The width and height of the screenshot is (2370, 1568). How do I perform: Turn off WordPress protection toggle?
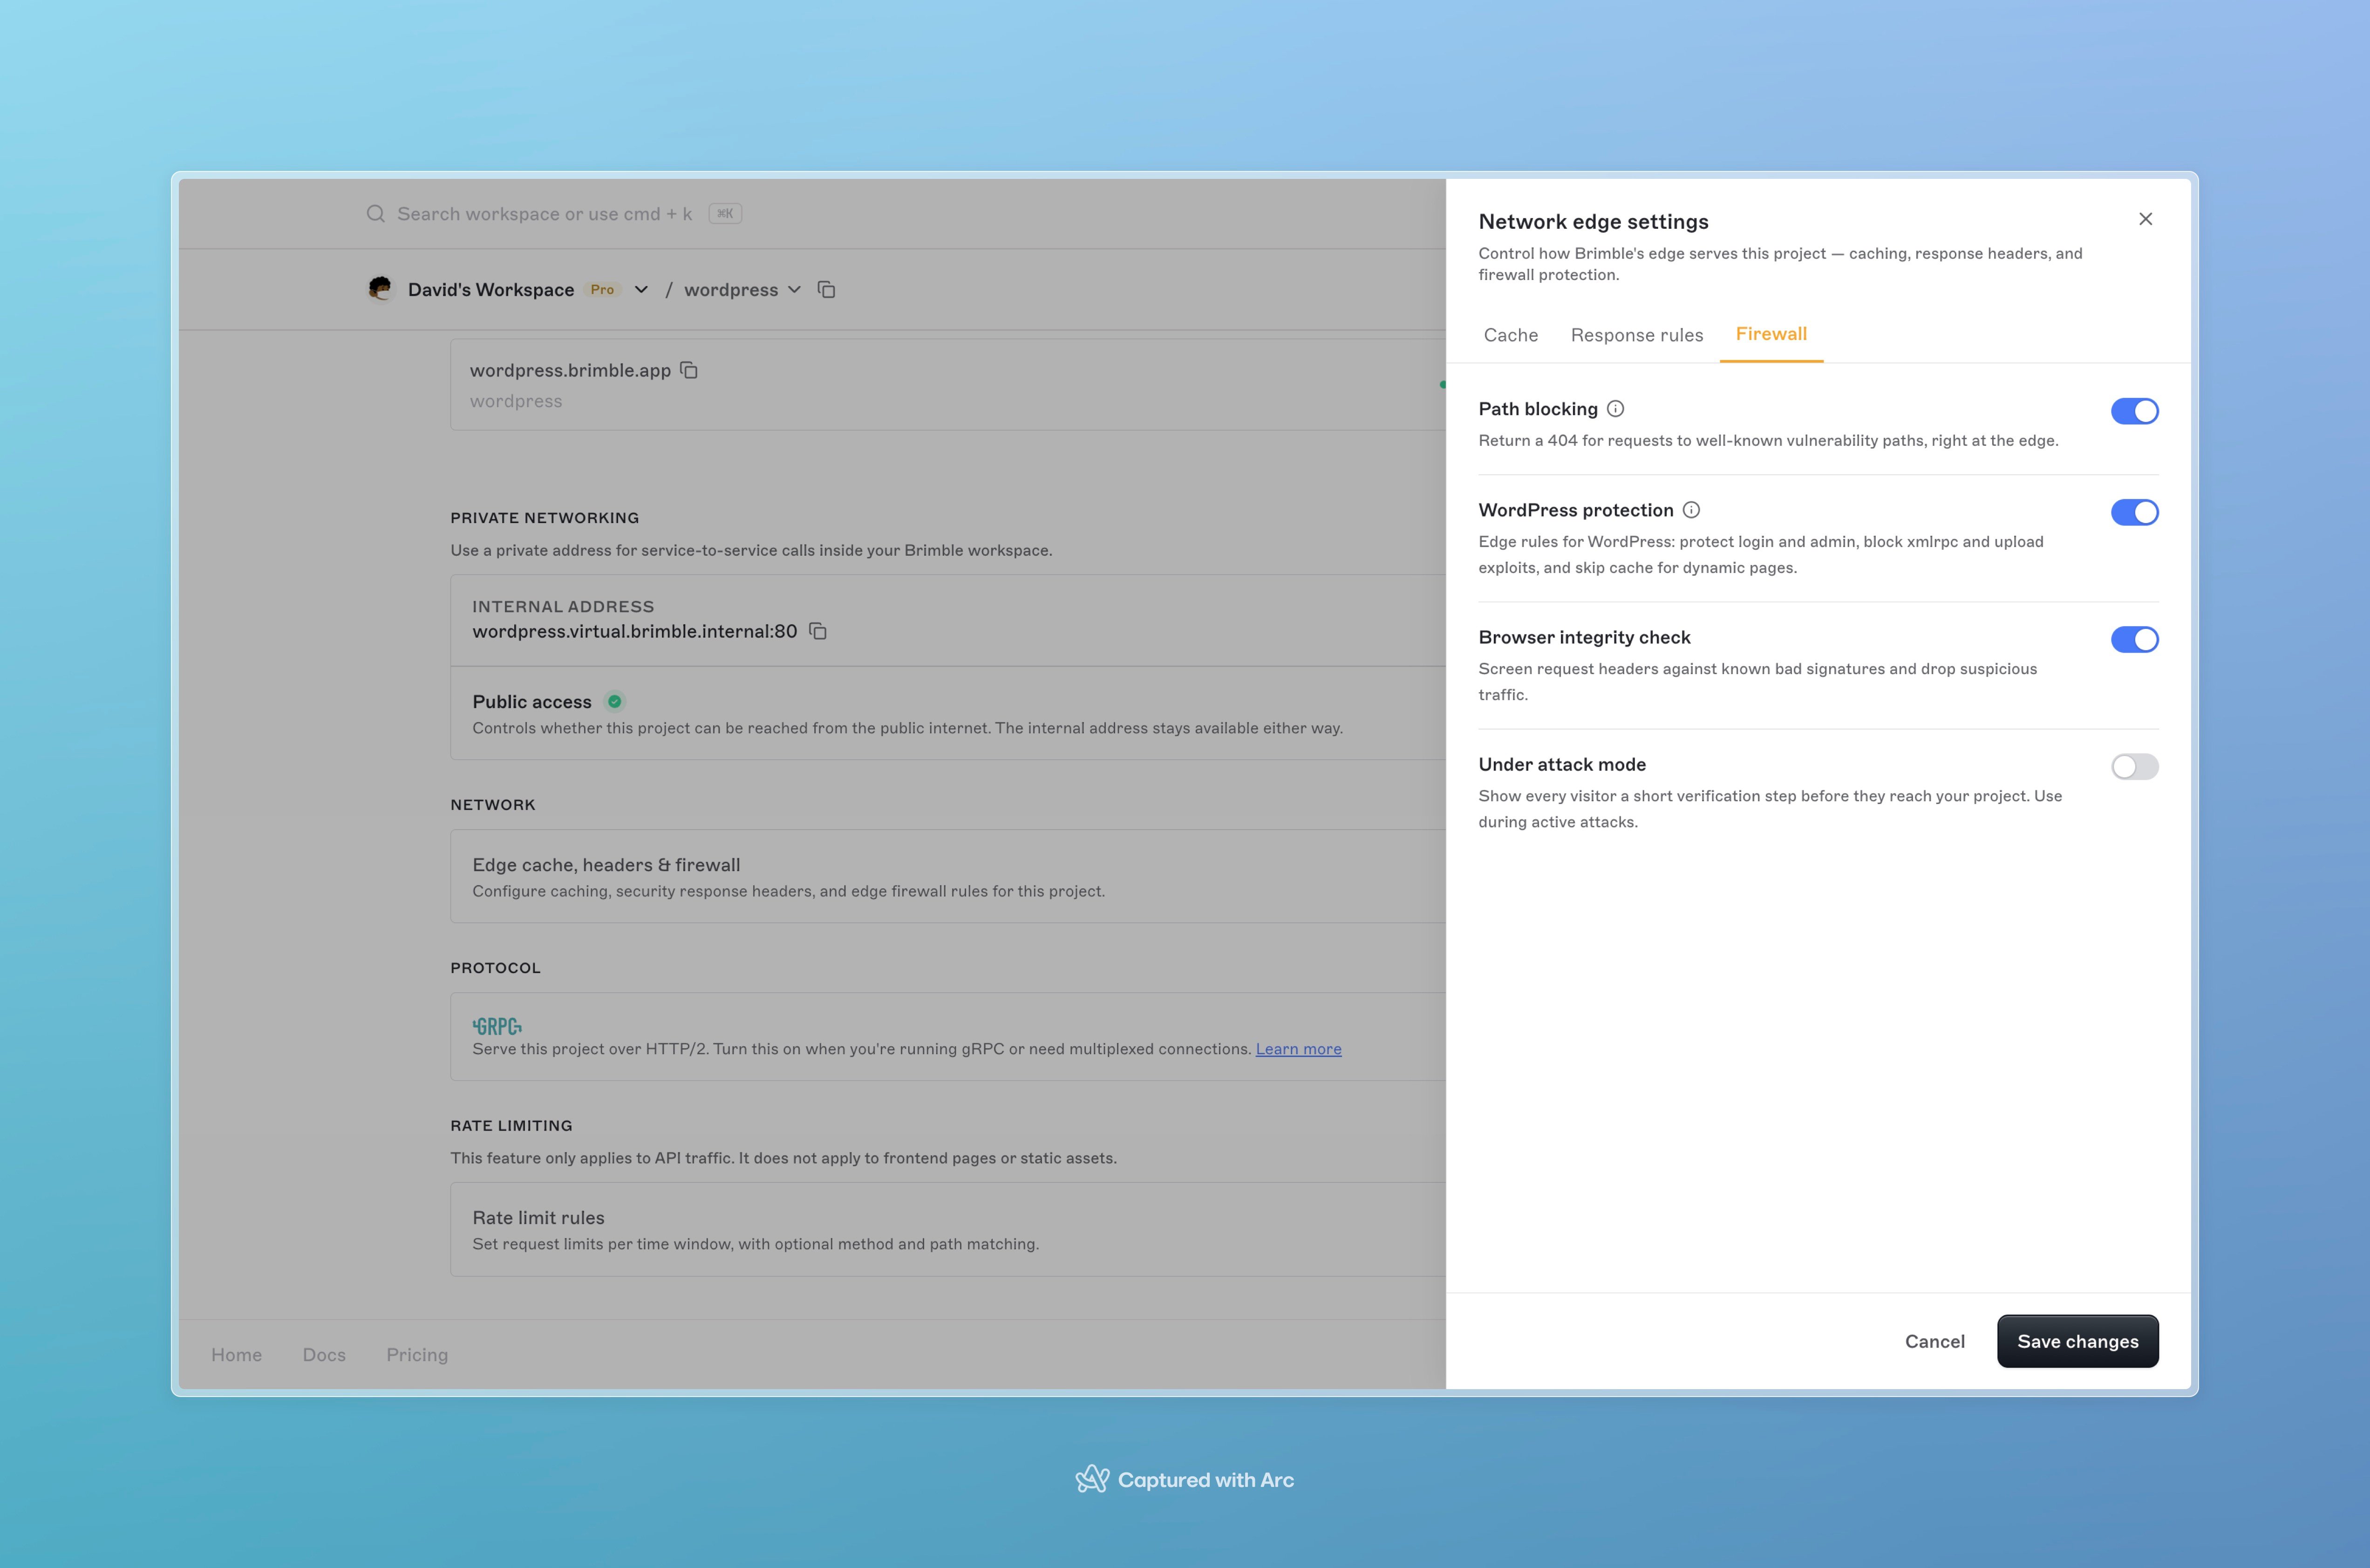click(2134, 512)
